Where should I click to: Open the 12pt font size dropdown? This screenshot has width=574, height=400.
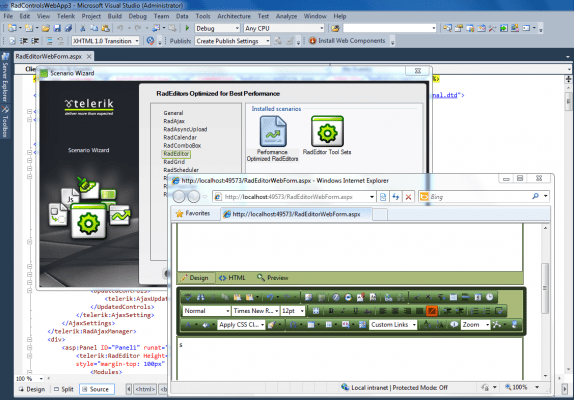(x=293, y=311)
